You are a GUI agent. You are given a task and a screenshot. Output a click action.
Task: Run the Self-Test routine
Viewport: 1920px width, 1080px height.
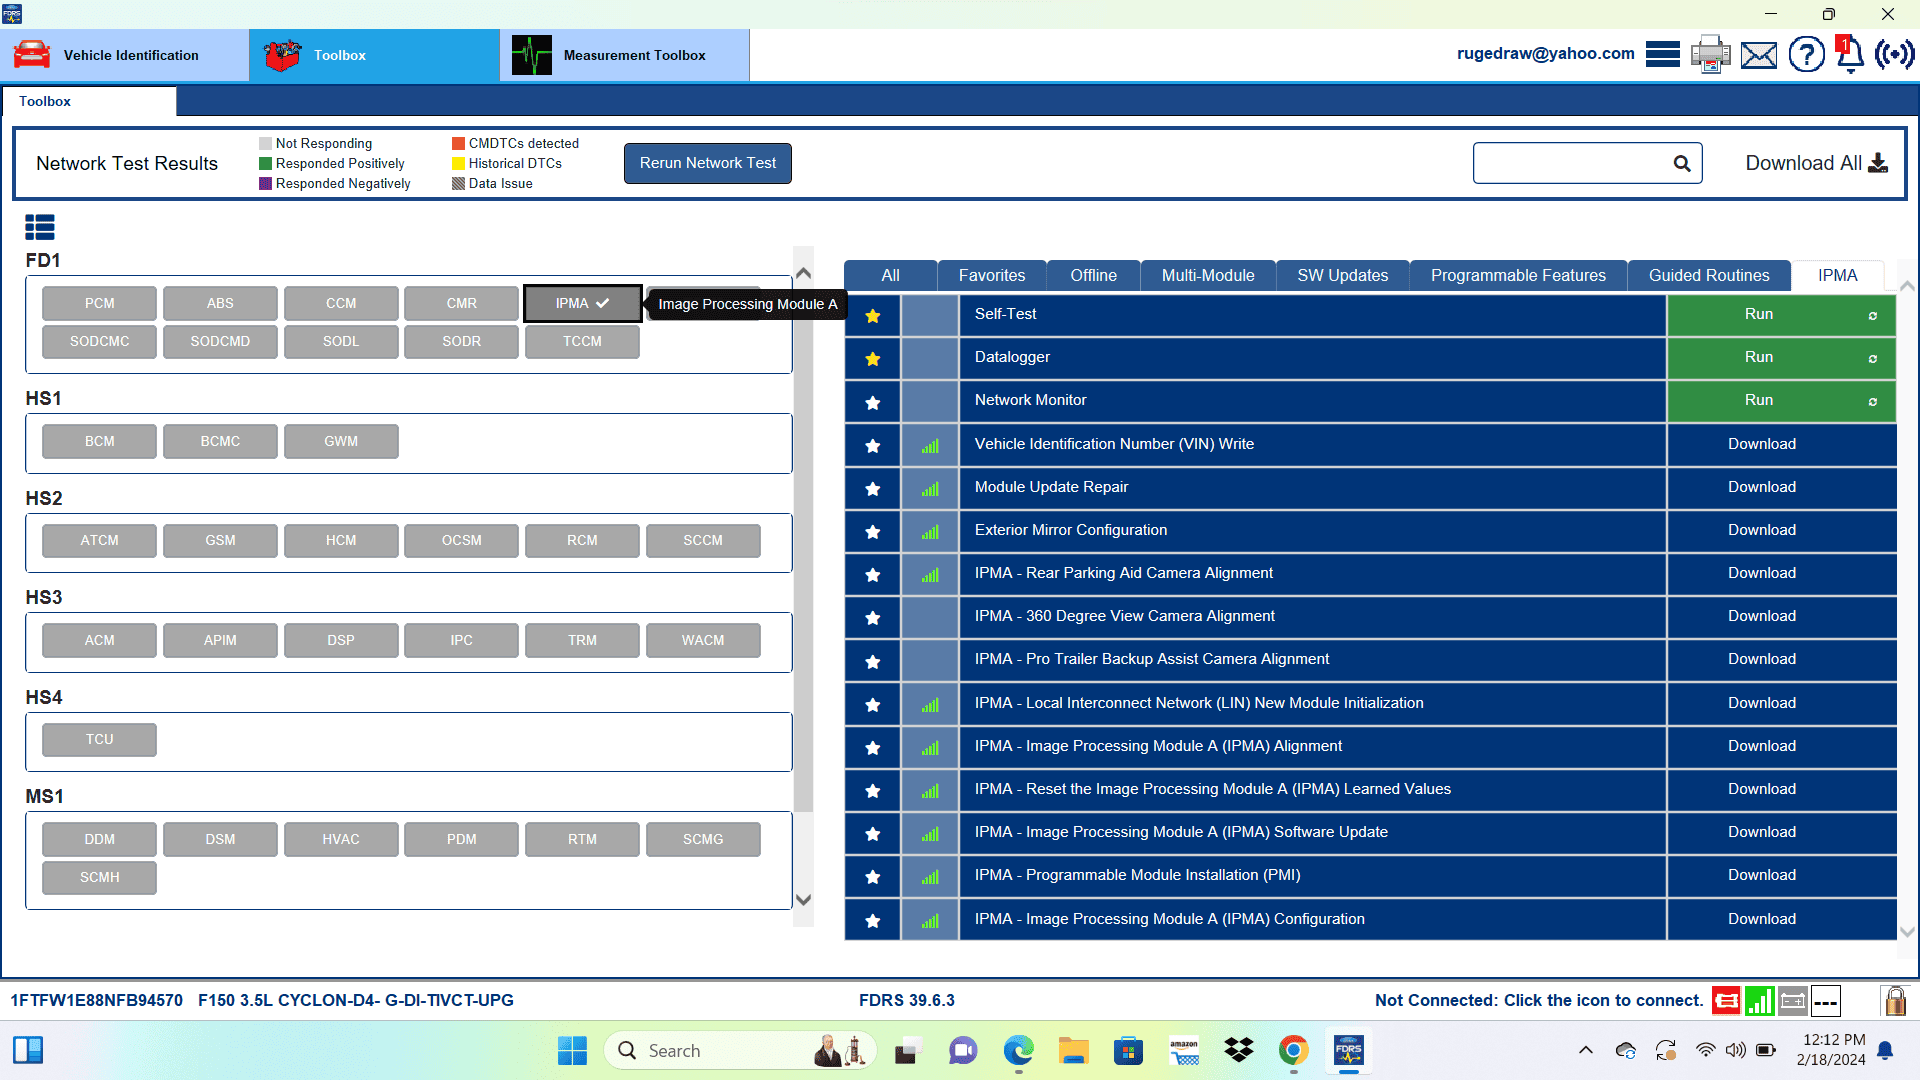(1781, 315)
